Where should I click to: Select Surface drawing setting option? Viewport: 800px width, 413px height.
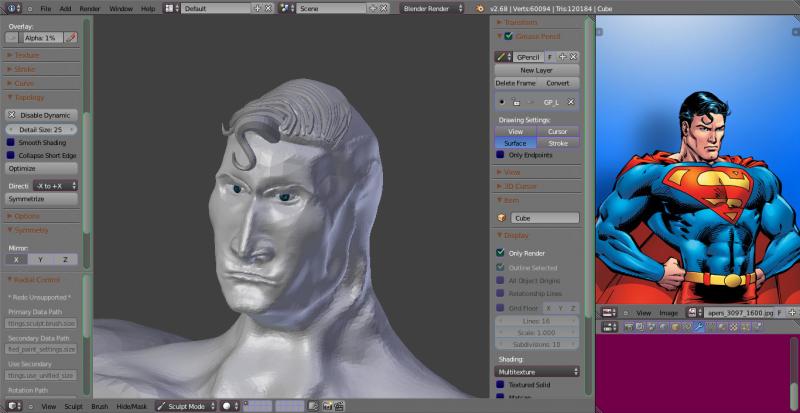(x=515, y=143)
